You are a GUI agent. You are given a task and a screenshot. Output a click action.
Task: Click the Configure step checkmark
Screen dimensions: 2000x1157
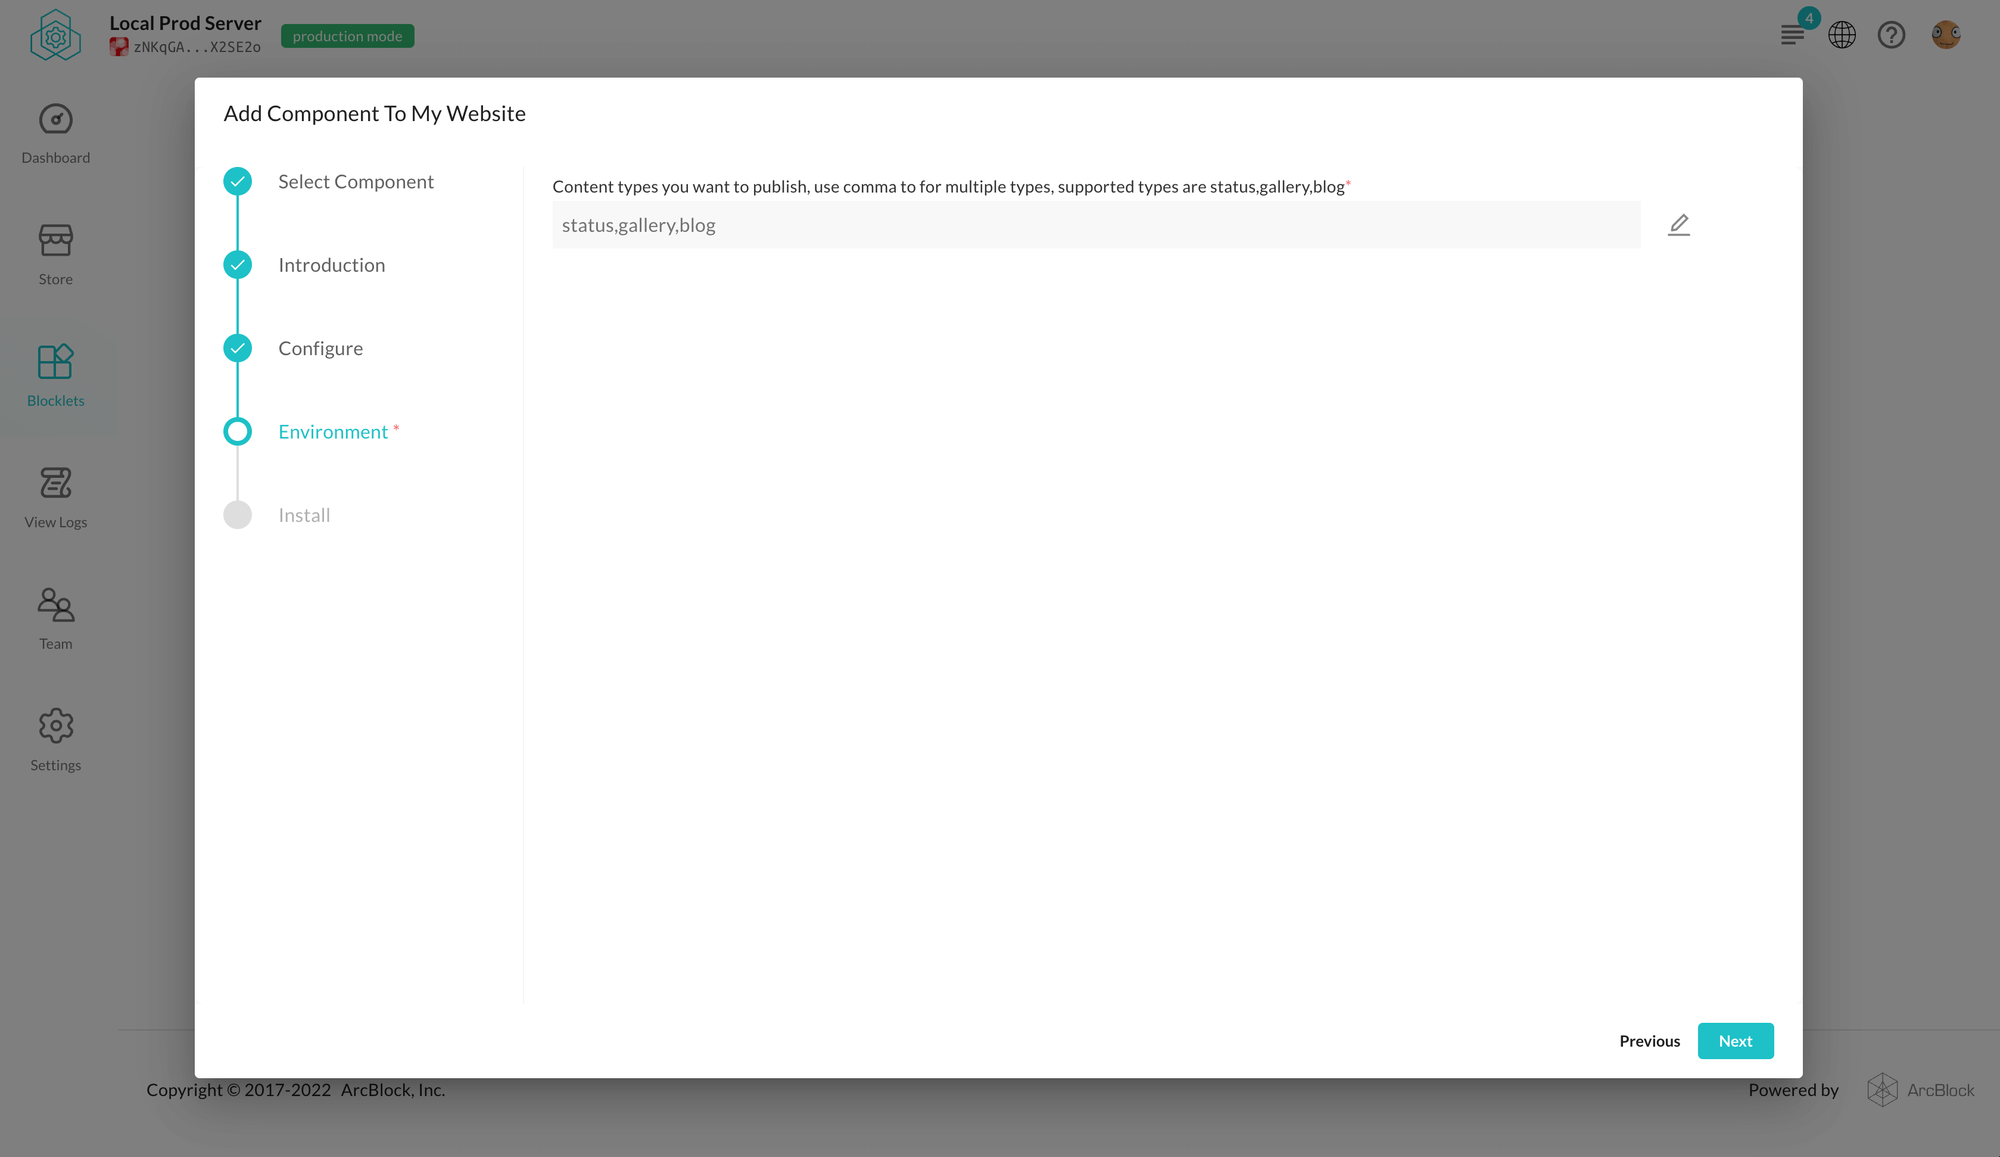237,347
